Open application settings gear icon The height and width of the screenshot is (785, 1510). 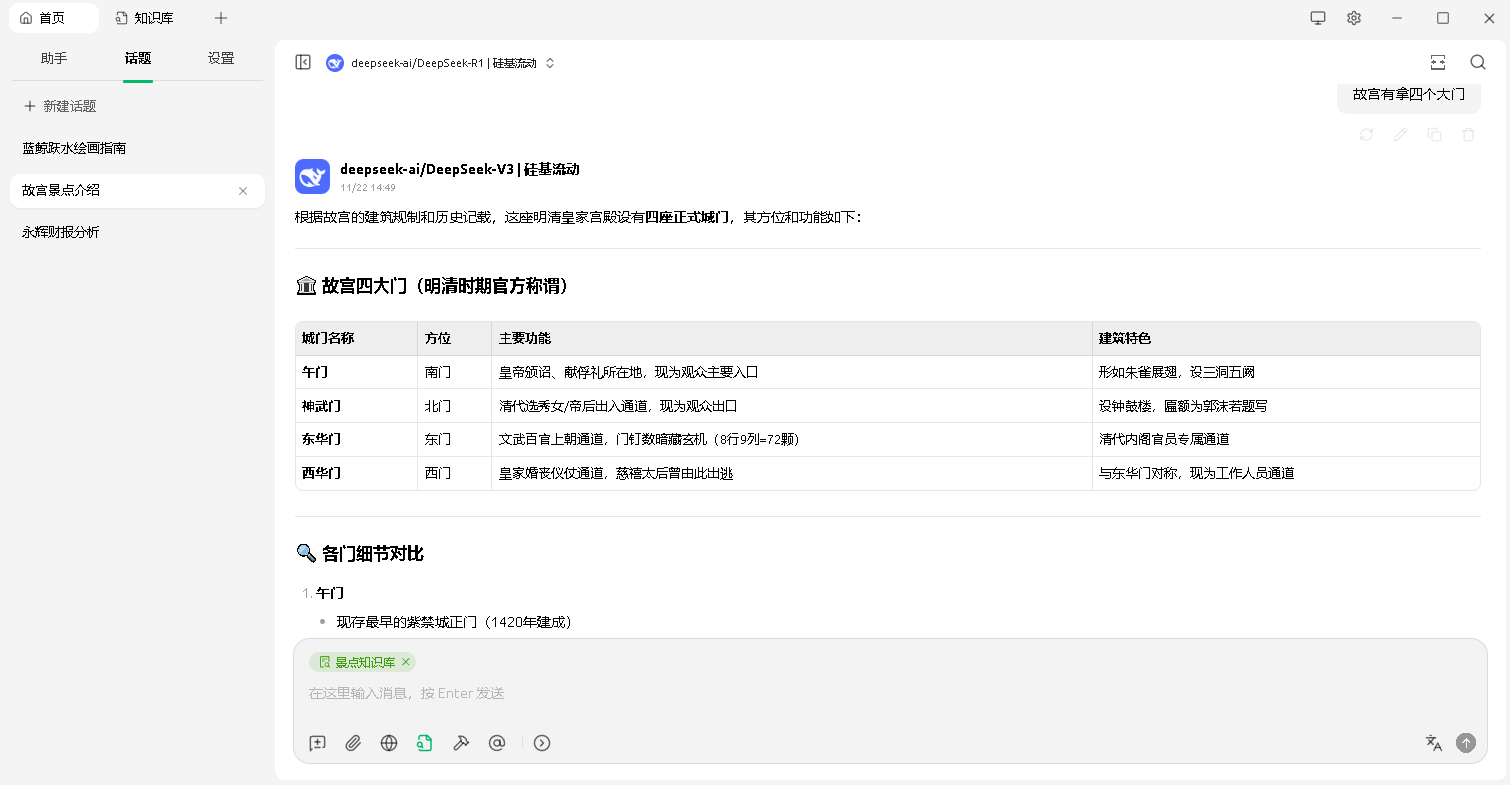1354,18
